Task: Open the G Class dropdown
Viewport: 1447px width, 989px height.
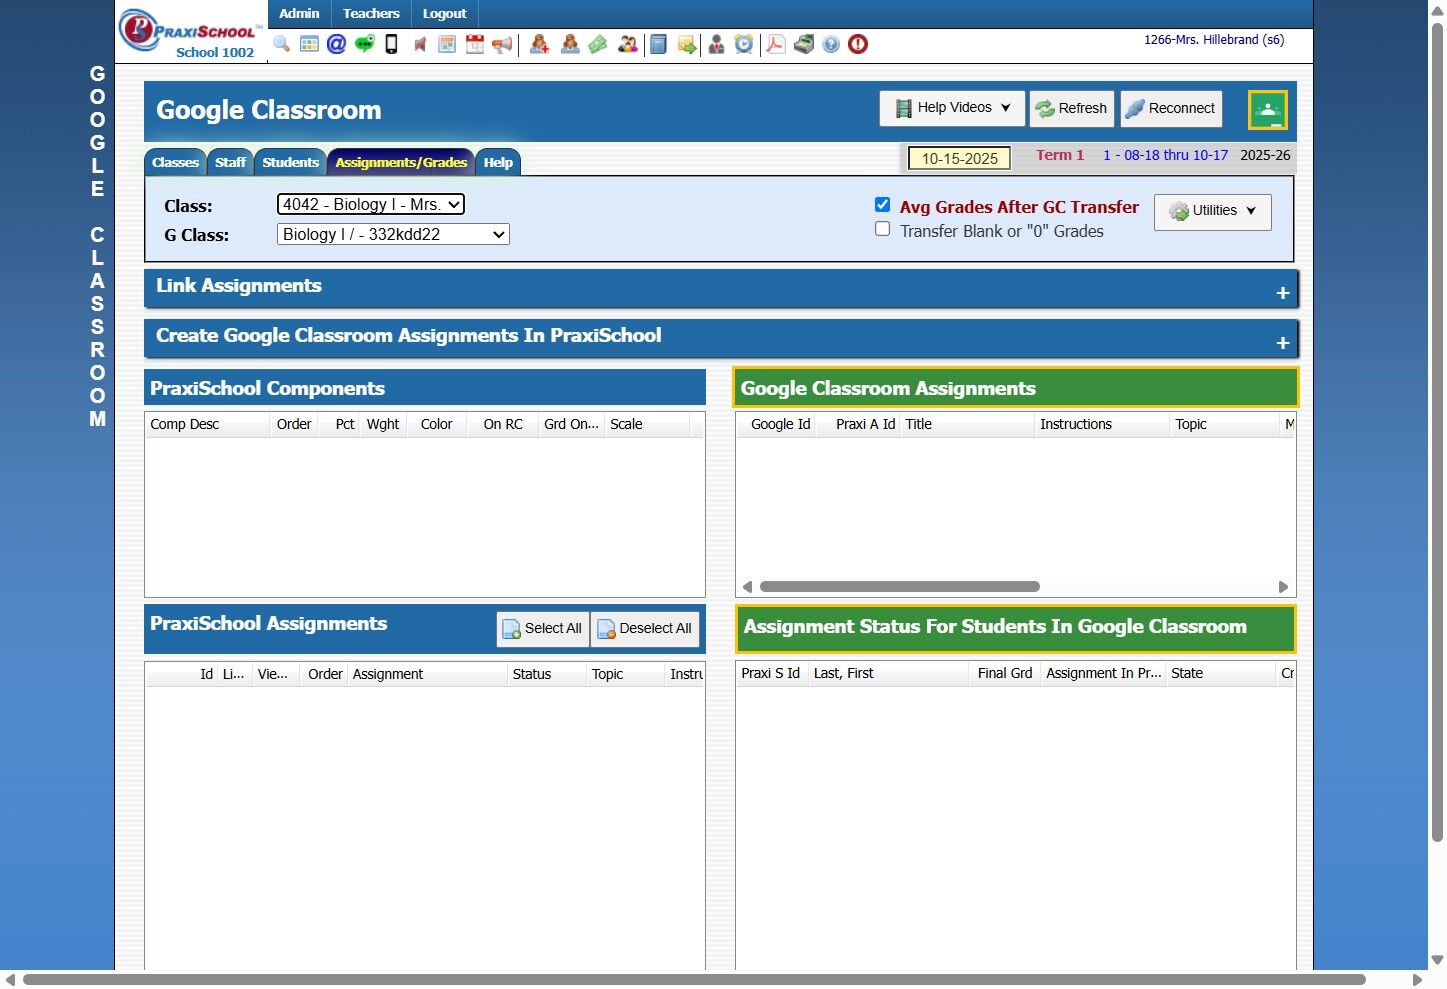Action: click(x=393, y=234)
